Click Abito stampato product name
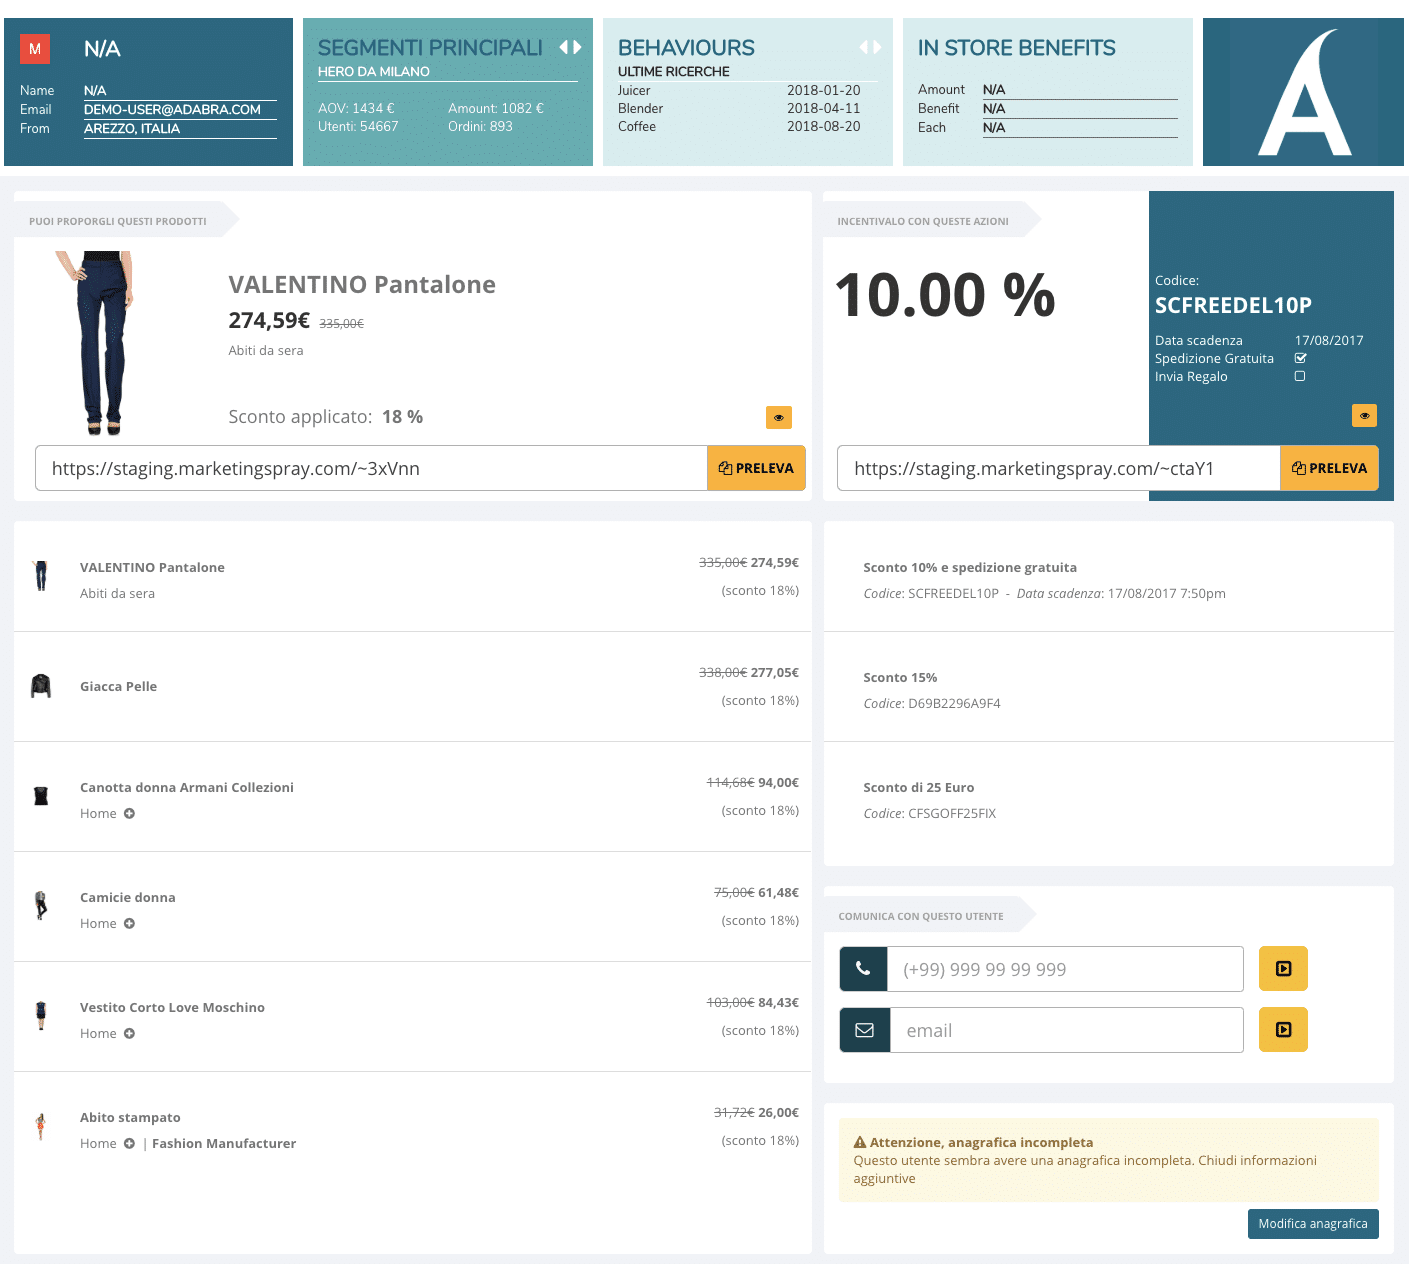This screenshot has width=1409, height=1264. 130,1117
